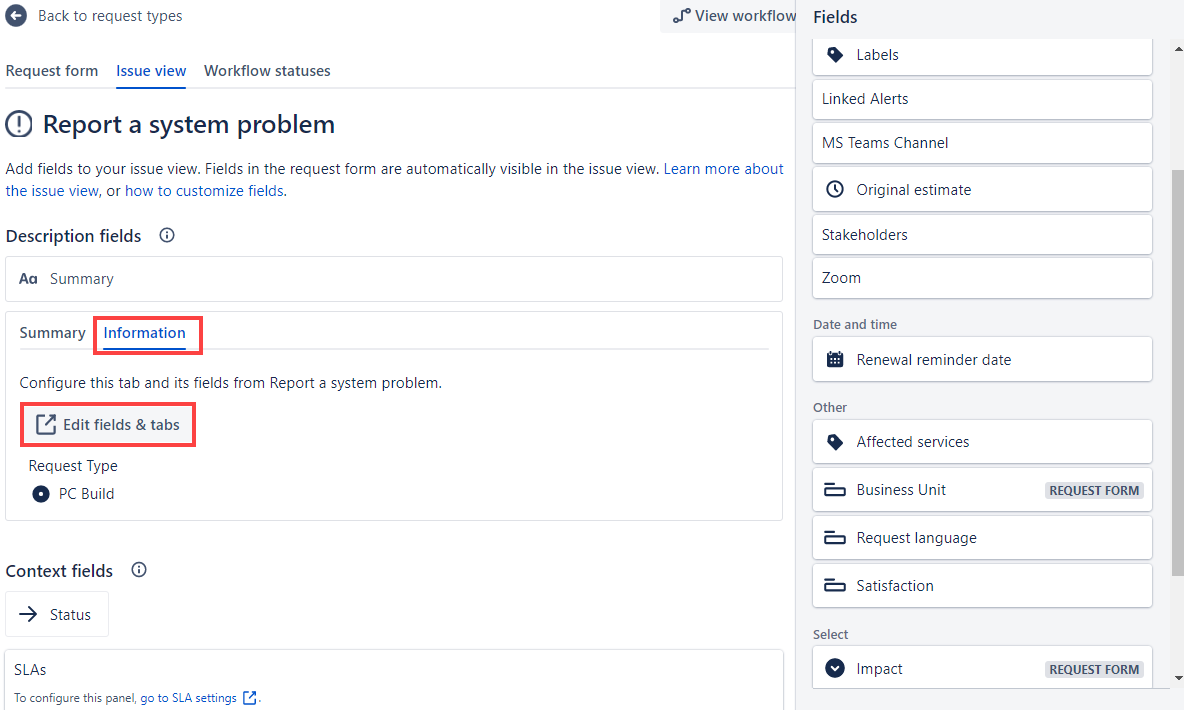Click Back to request types
The width and height of the screenshot is (1184, 710).
[110, 16]
